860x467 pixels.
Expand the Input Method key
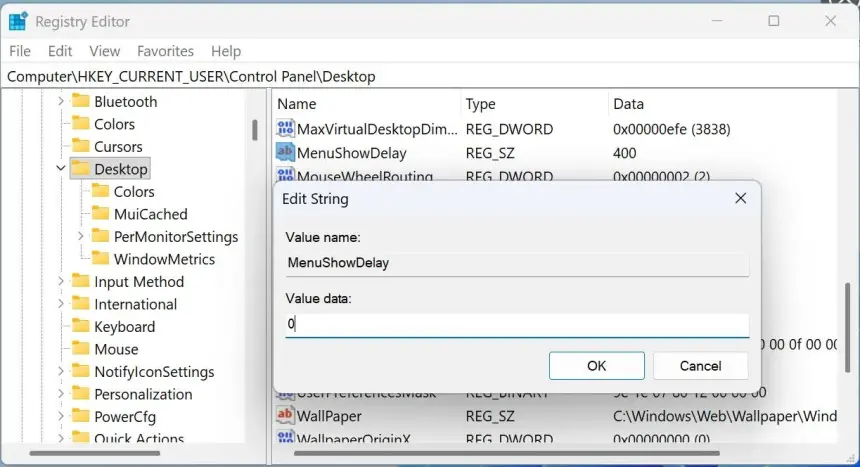(61, 282)
